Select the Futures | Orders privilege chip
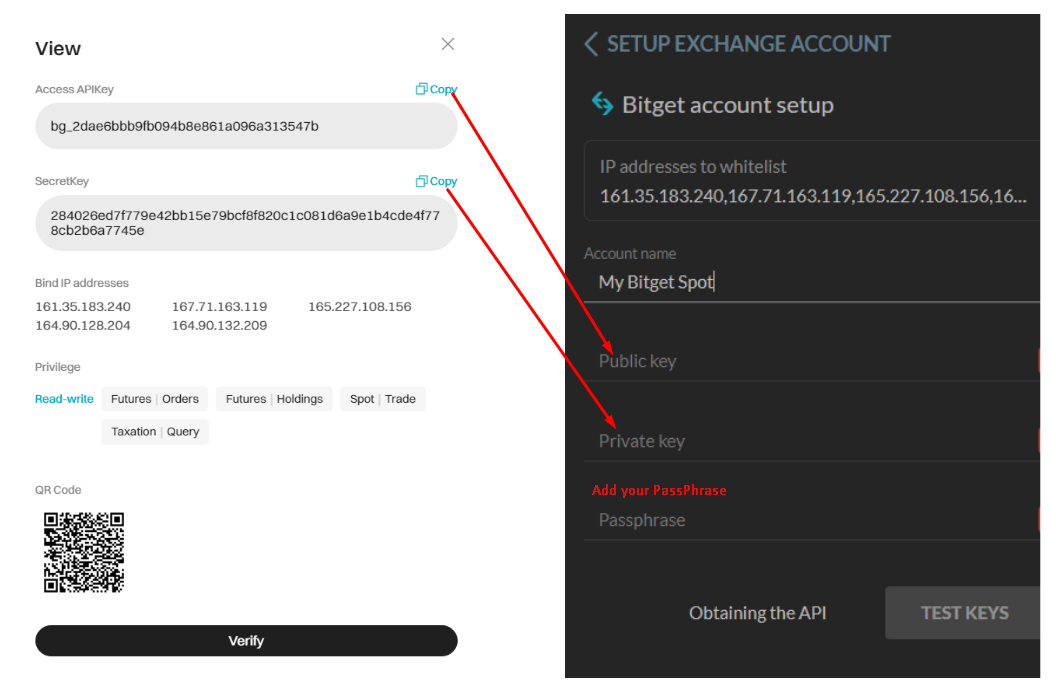The height and width of the screenshot is (688, 1049). [154, 398]
